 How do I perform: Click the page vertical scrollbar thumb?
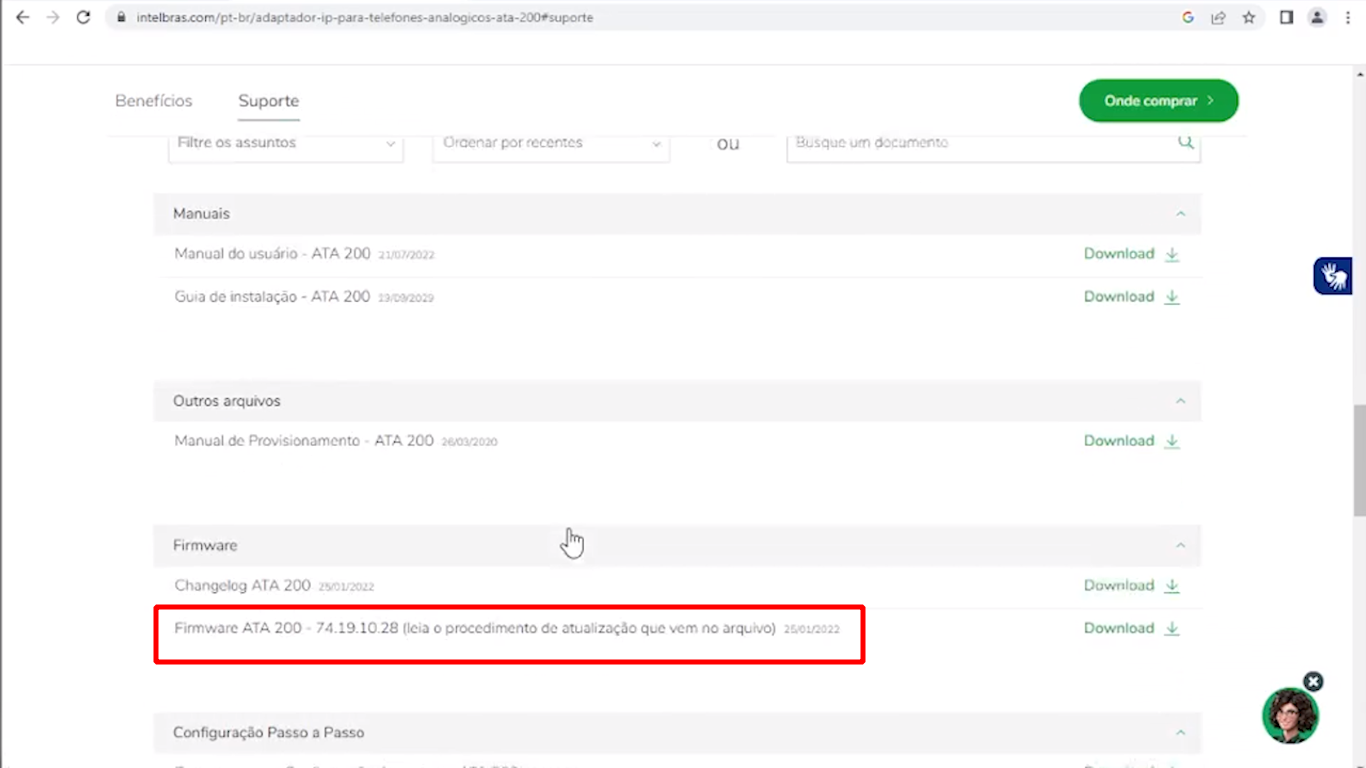(x=1359, y=460)
